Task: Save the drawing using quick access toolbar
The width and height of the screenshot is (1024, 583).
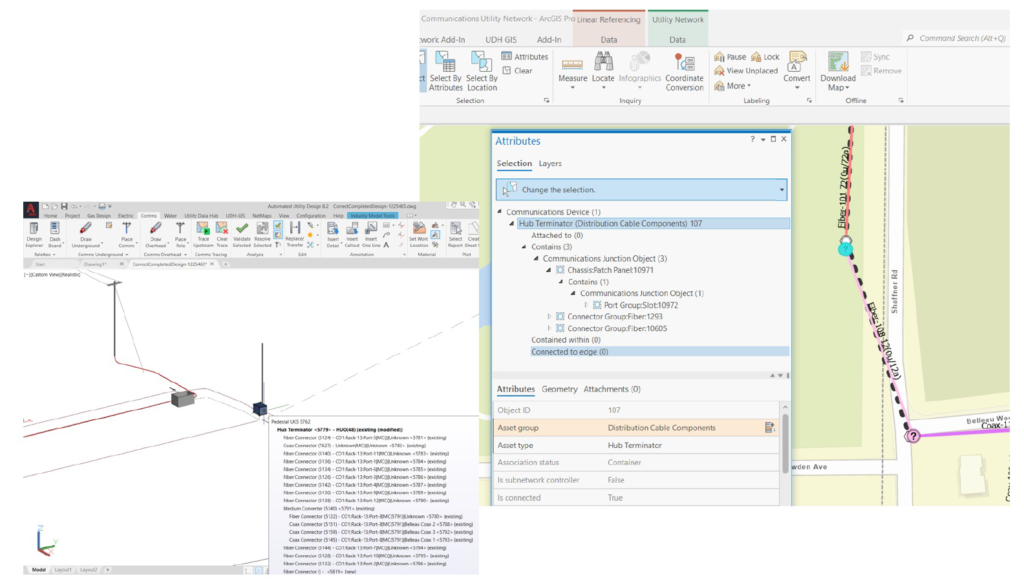Action: pyautogui.click(x=64, y=206)
